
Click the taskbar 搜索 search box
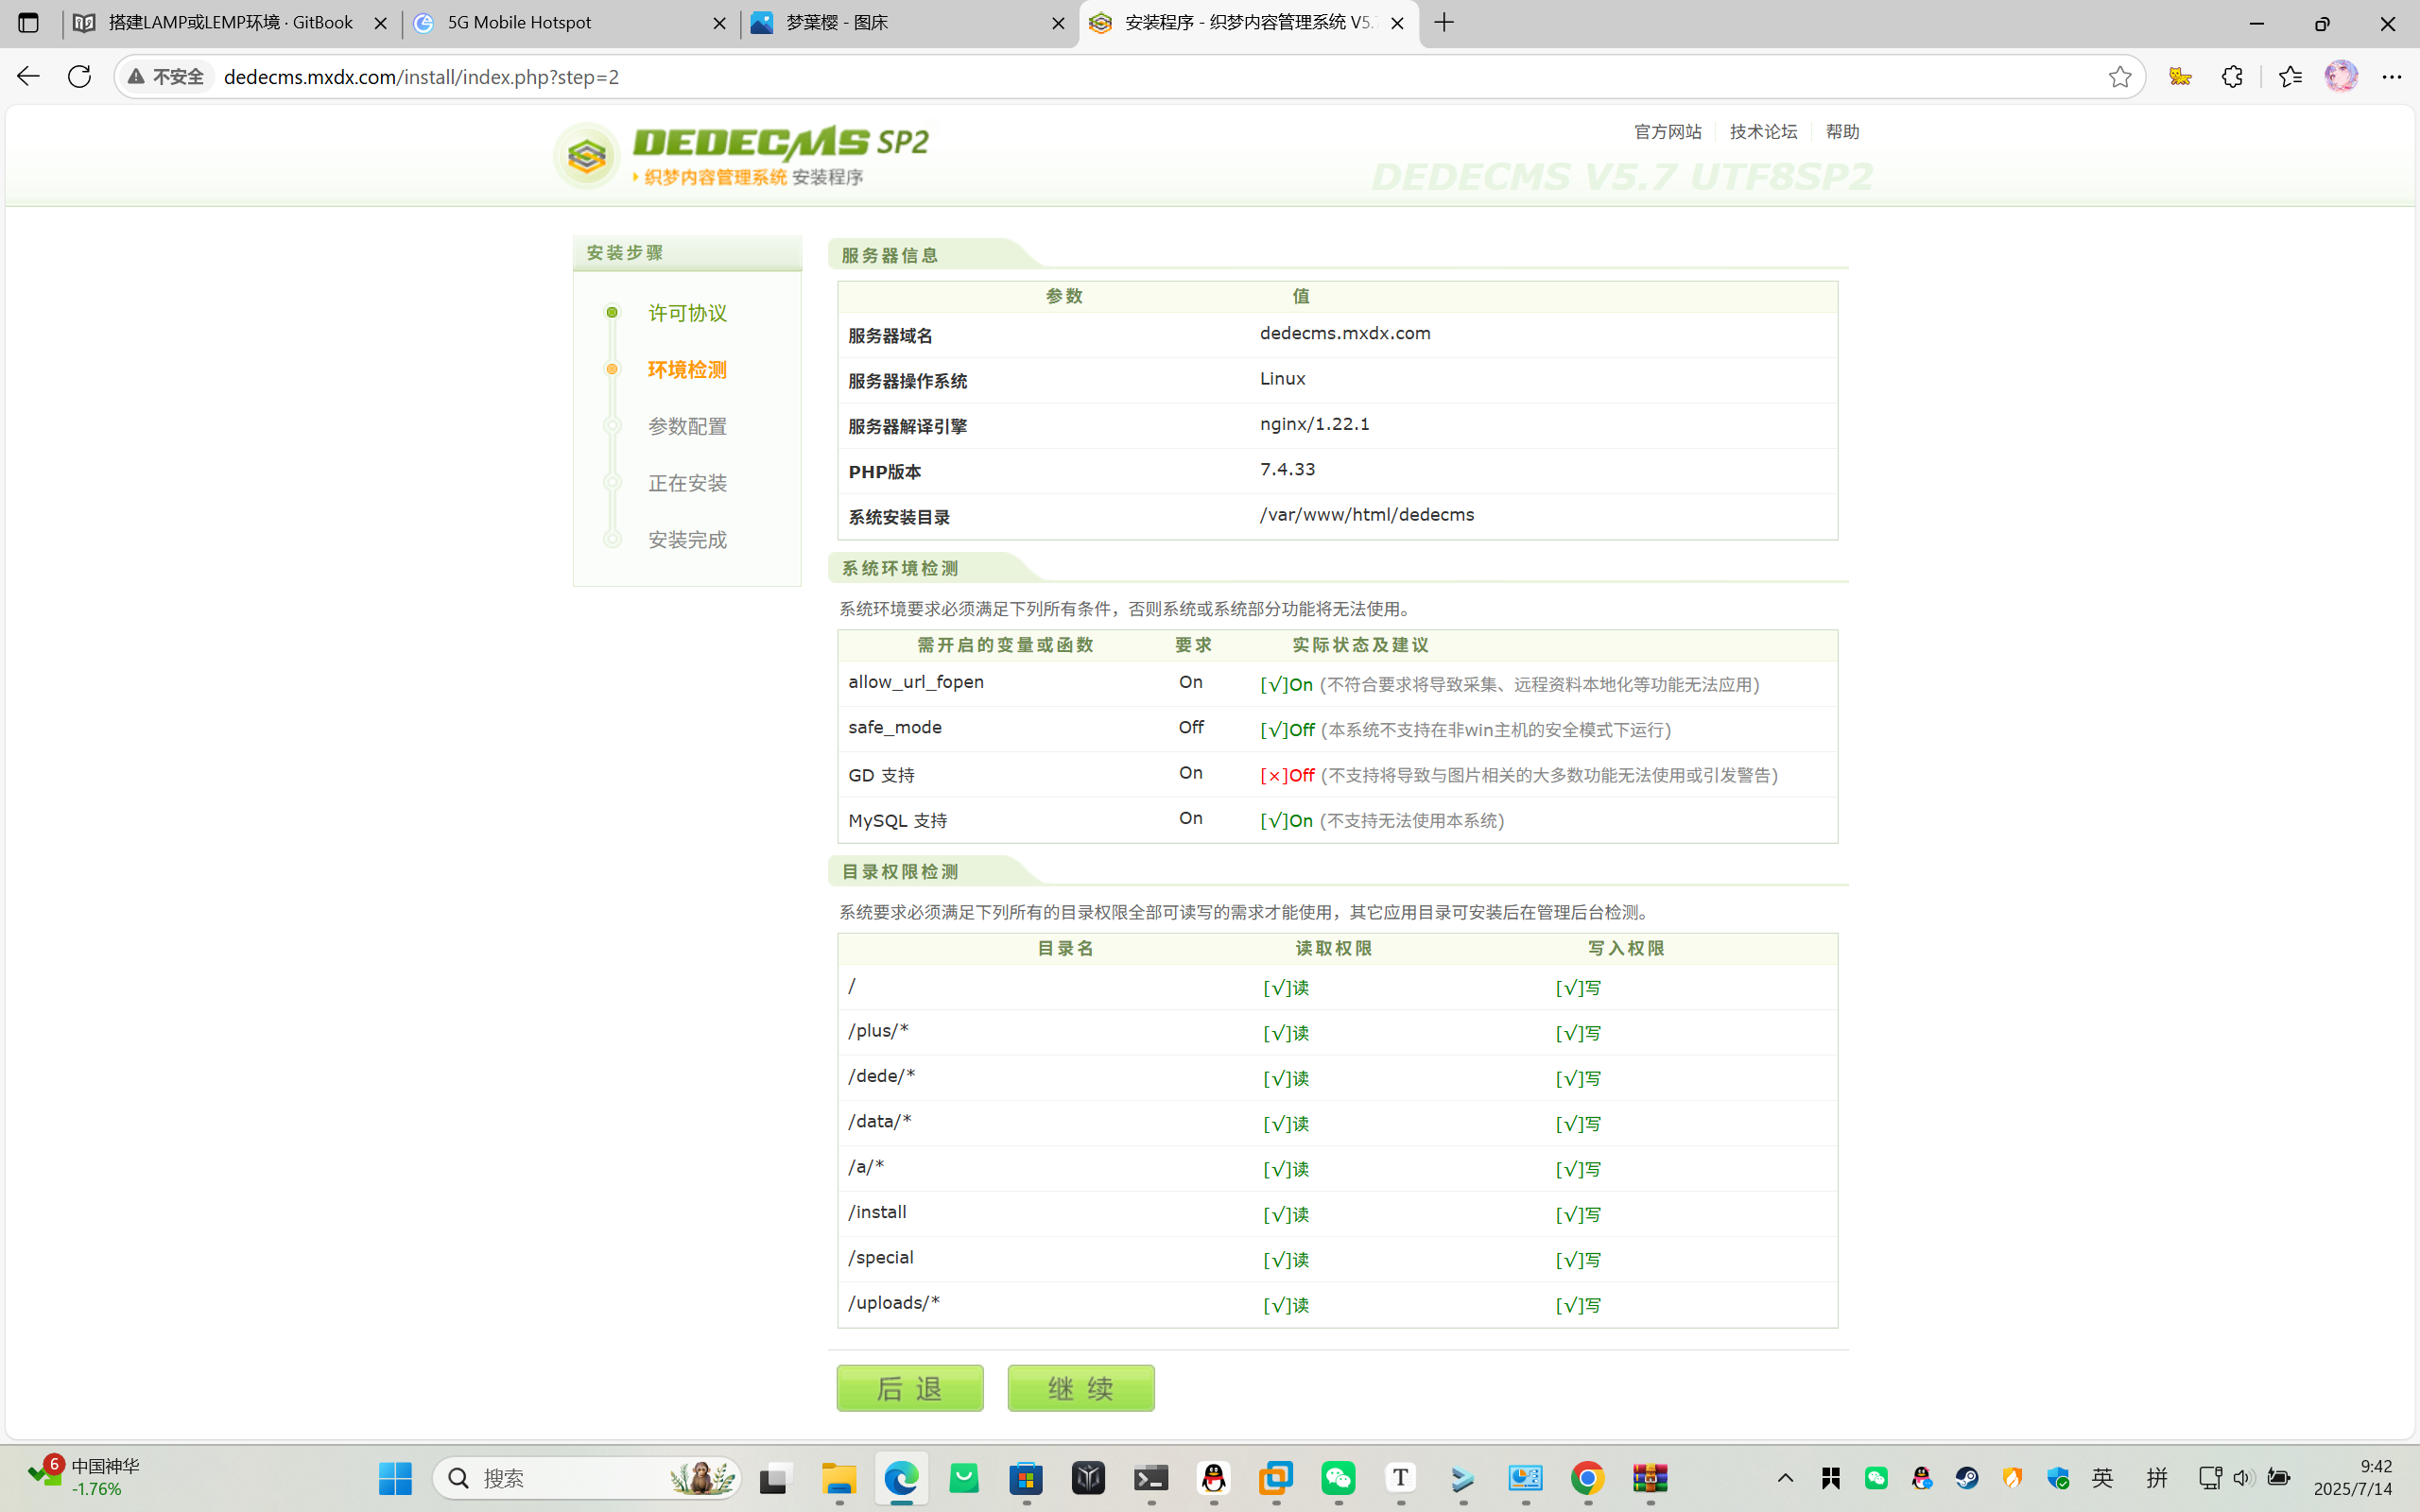click(587, 1478)
